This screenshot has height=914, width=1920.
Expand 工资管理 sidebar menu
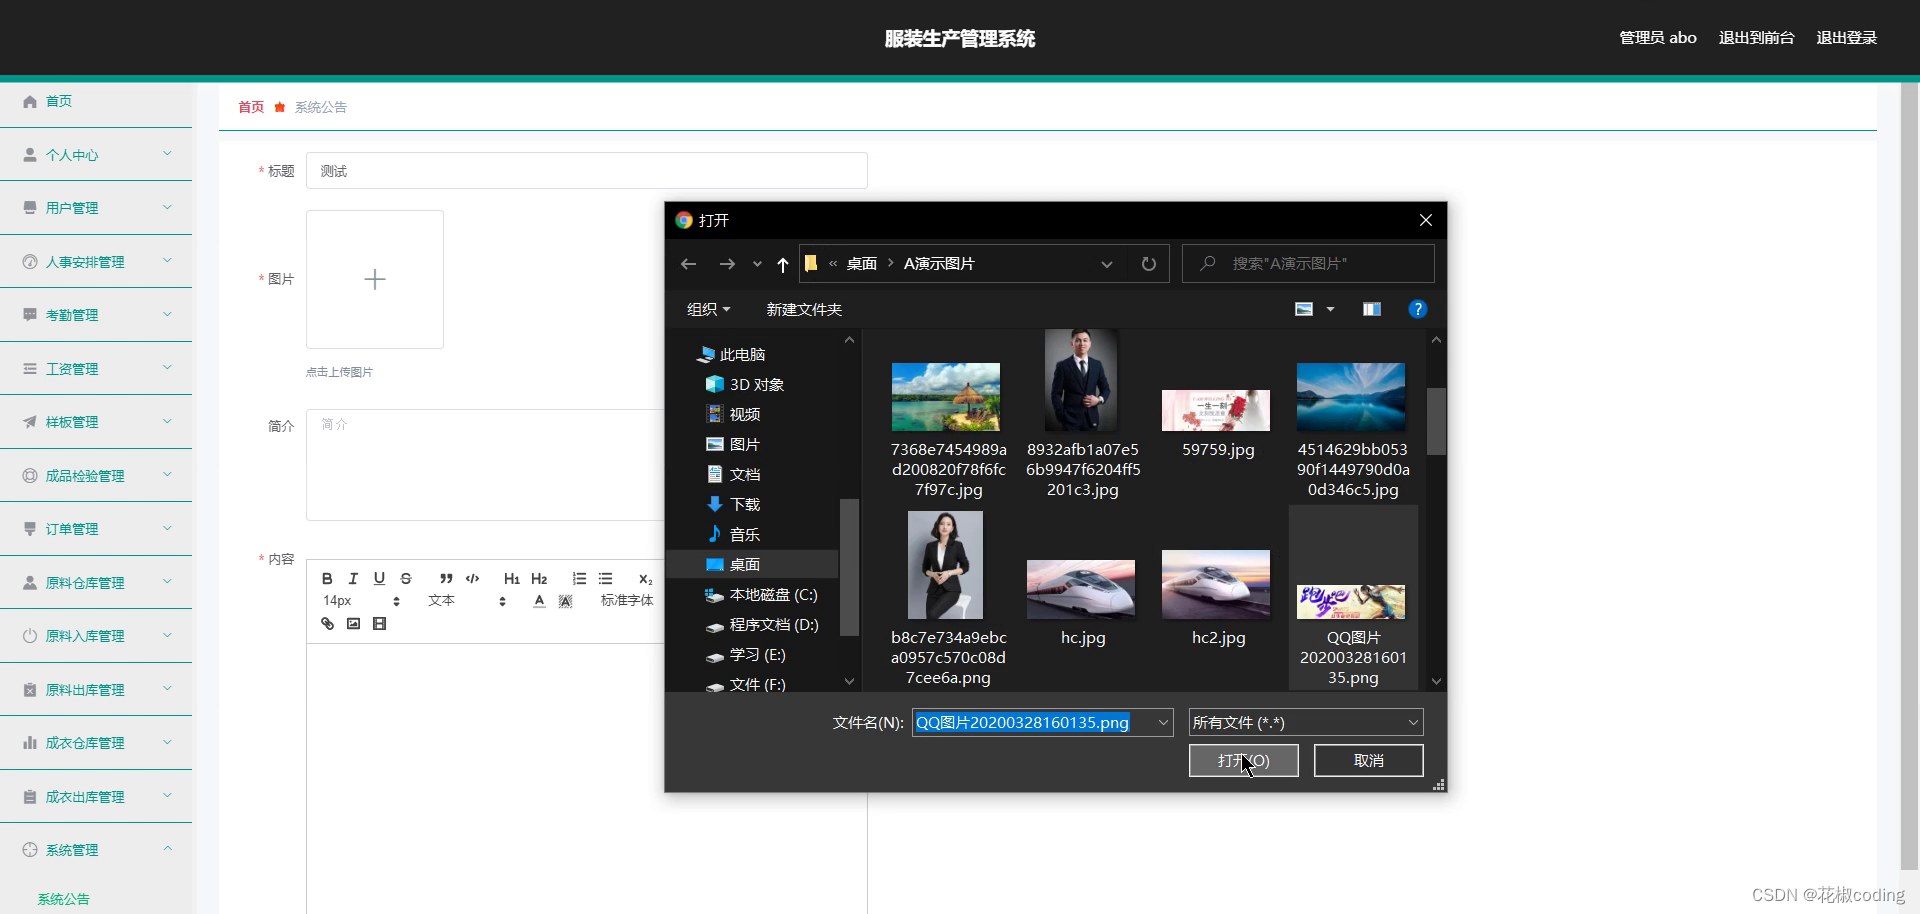(x=96, y=369)
